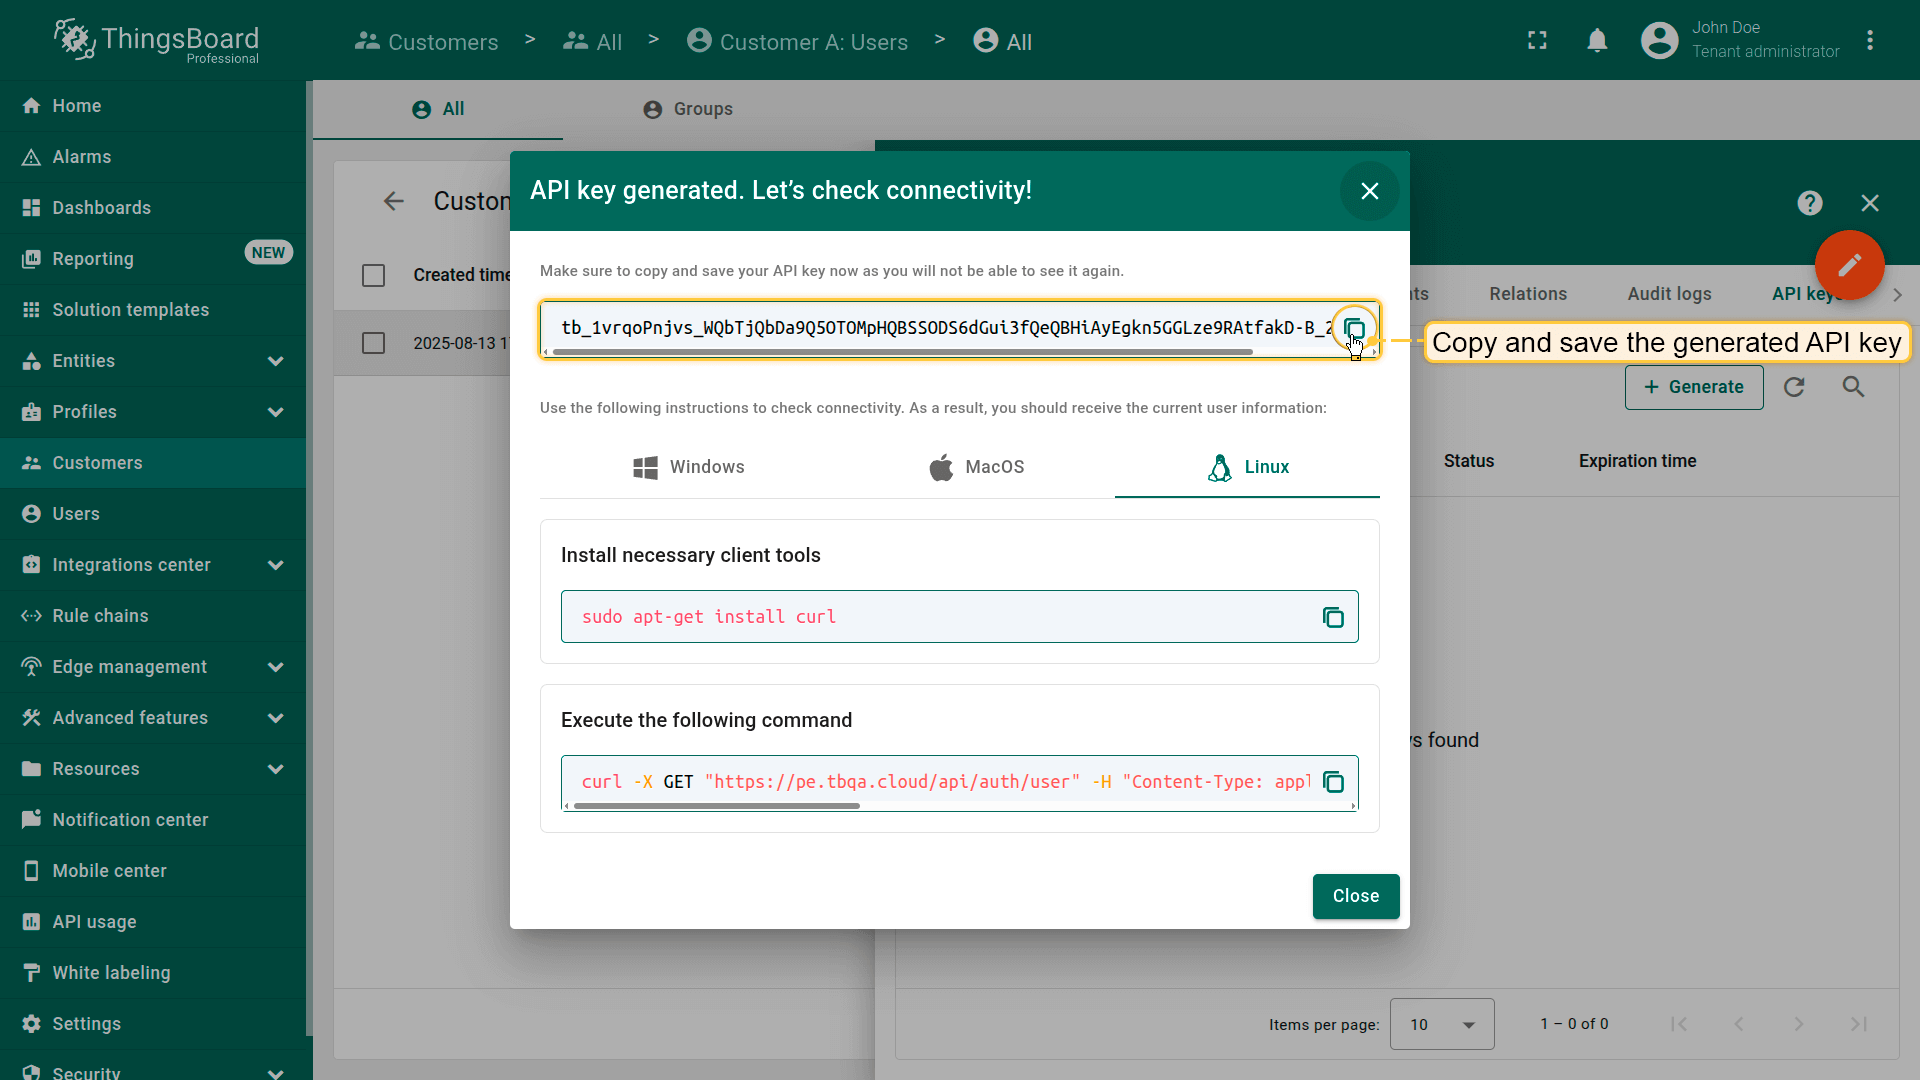The image size is (1920, 1080).
Task: Toggle fullscreen mode icon
Action: coord(1537,41)
